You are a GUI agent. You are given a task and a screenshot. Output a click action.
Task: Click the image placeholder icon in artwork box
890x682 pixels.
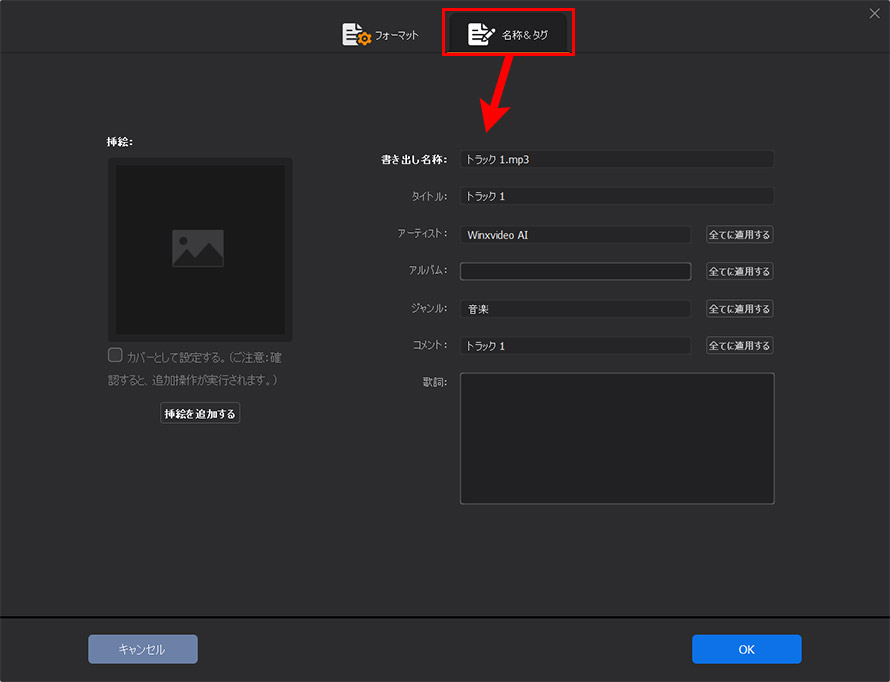point(198,248)
